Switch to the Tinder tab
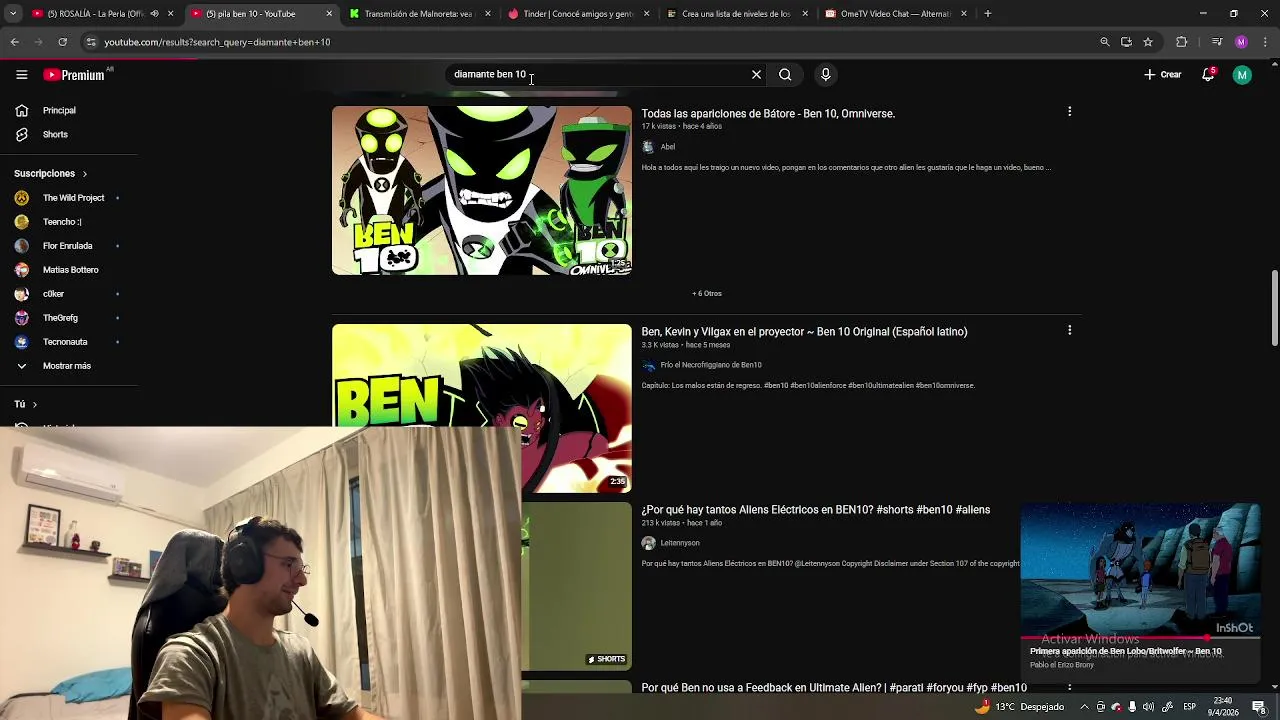 [578, 14]
